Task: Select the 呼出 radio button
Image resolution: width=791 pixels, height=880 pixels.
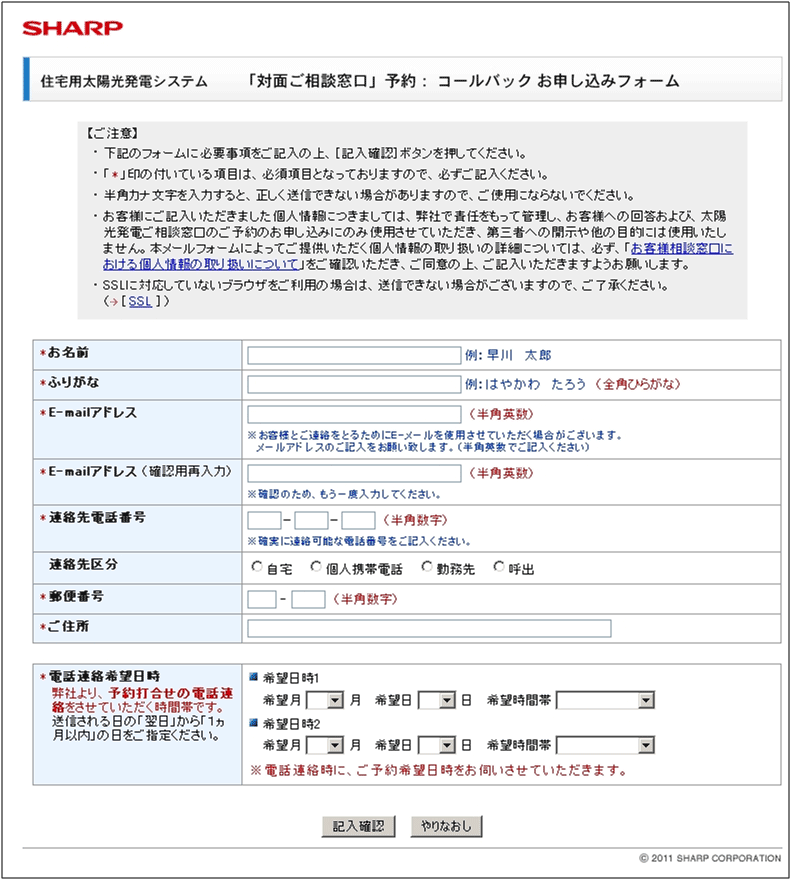Action: tap(499, 568)
